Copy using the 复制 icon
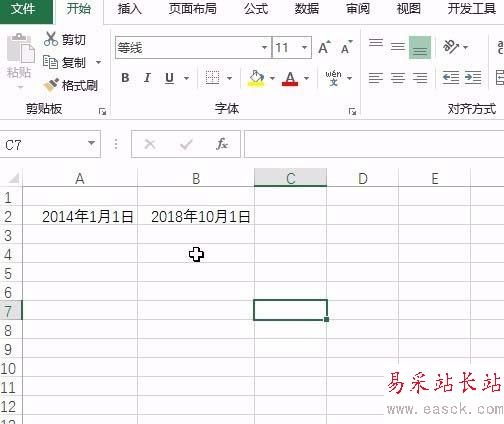 [x=50, y=62]
